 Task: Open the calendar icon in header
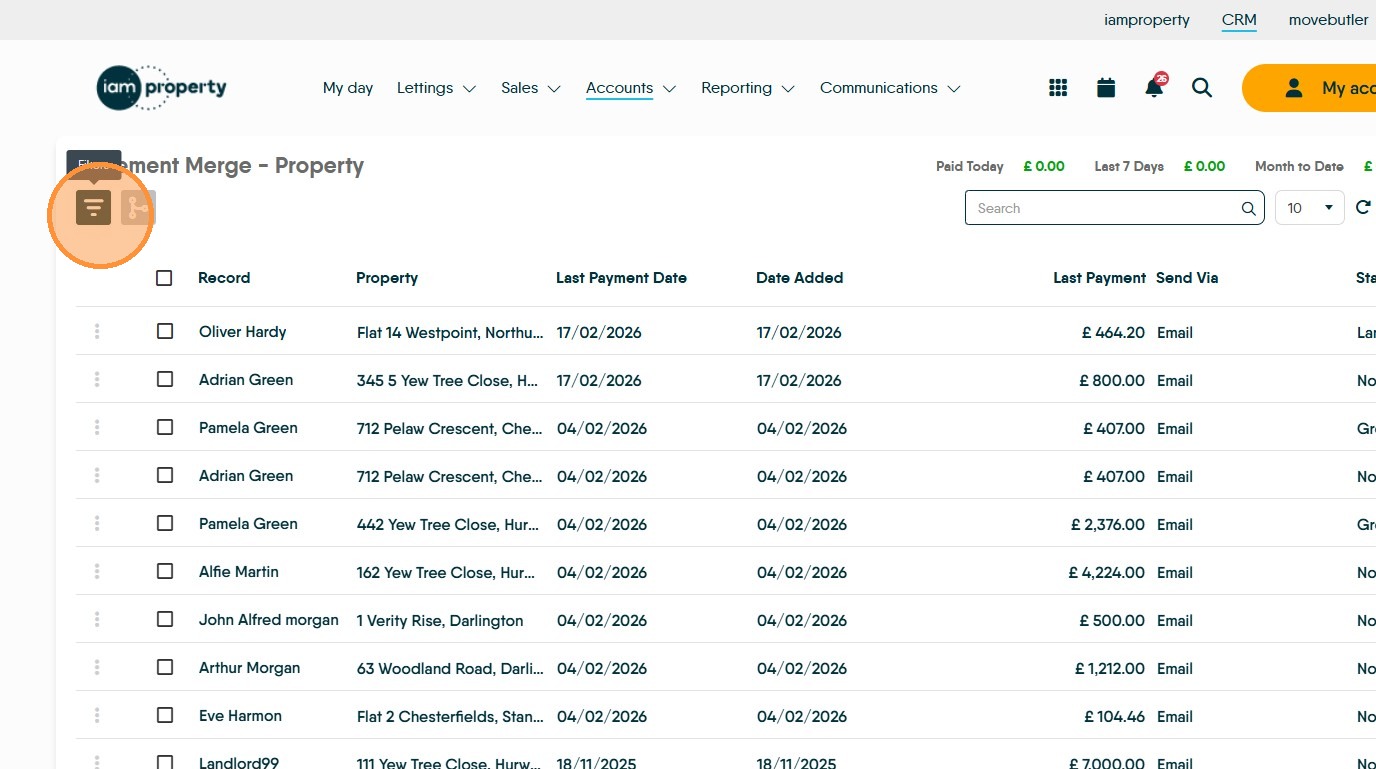pyautogui.click(x=1106, y=88)
